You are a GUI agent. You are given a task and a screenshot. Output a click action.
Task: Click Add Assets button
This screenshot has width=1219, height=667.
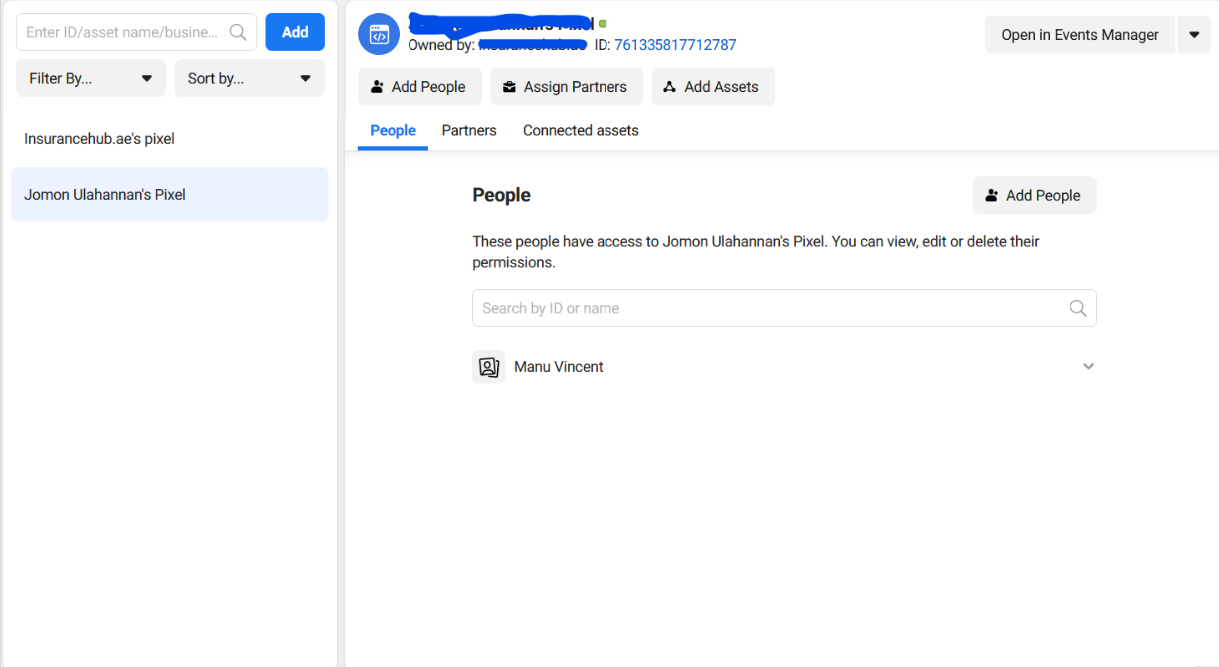pos(713,87)
